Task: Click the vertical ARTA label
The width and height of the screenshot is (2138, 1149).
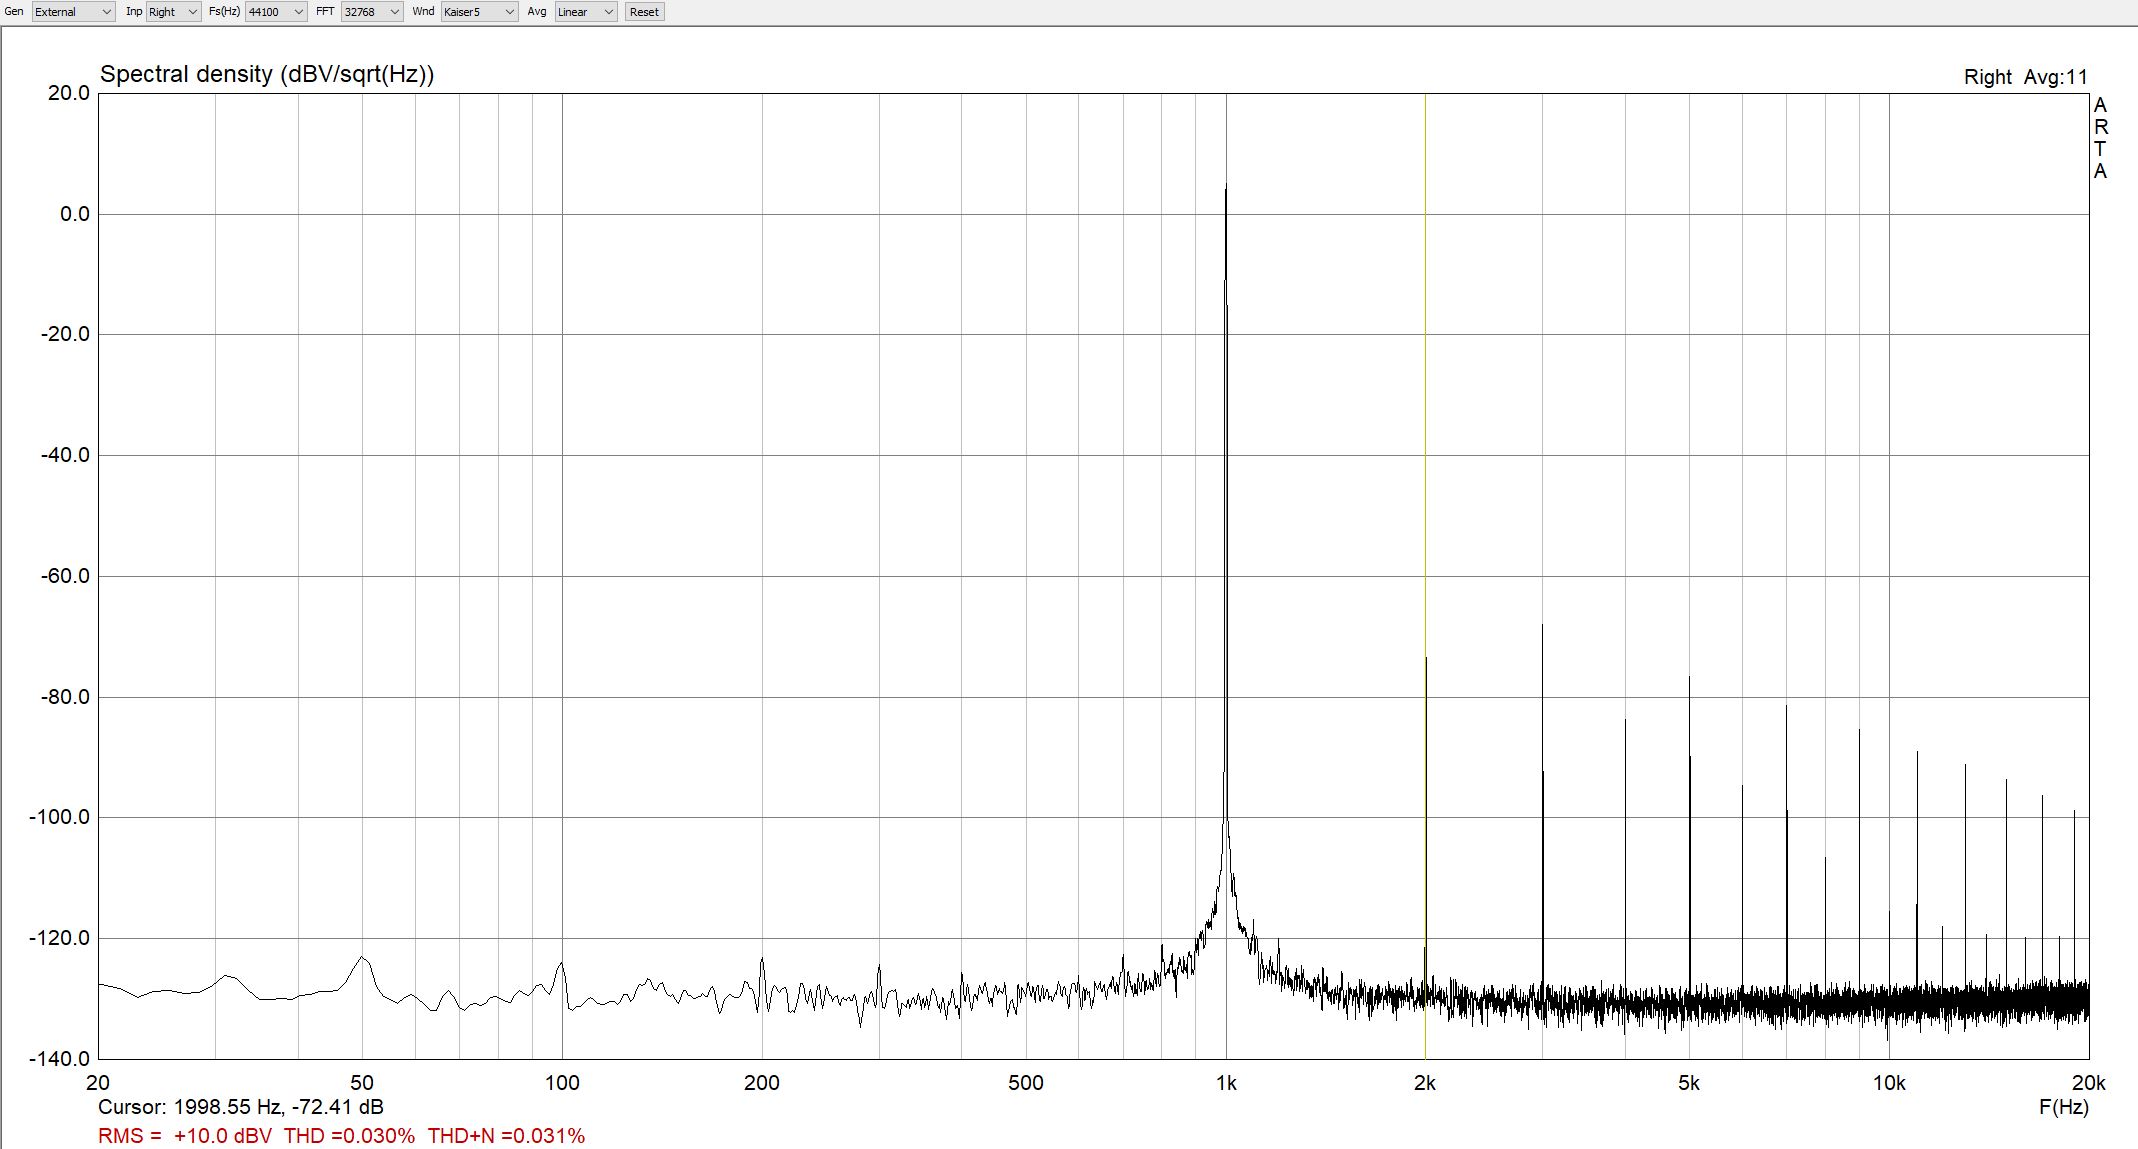Action: click(2100, 138)
